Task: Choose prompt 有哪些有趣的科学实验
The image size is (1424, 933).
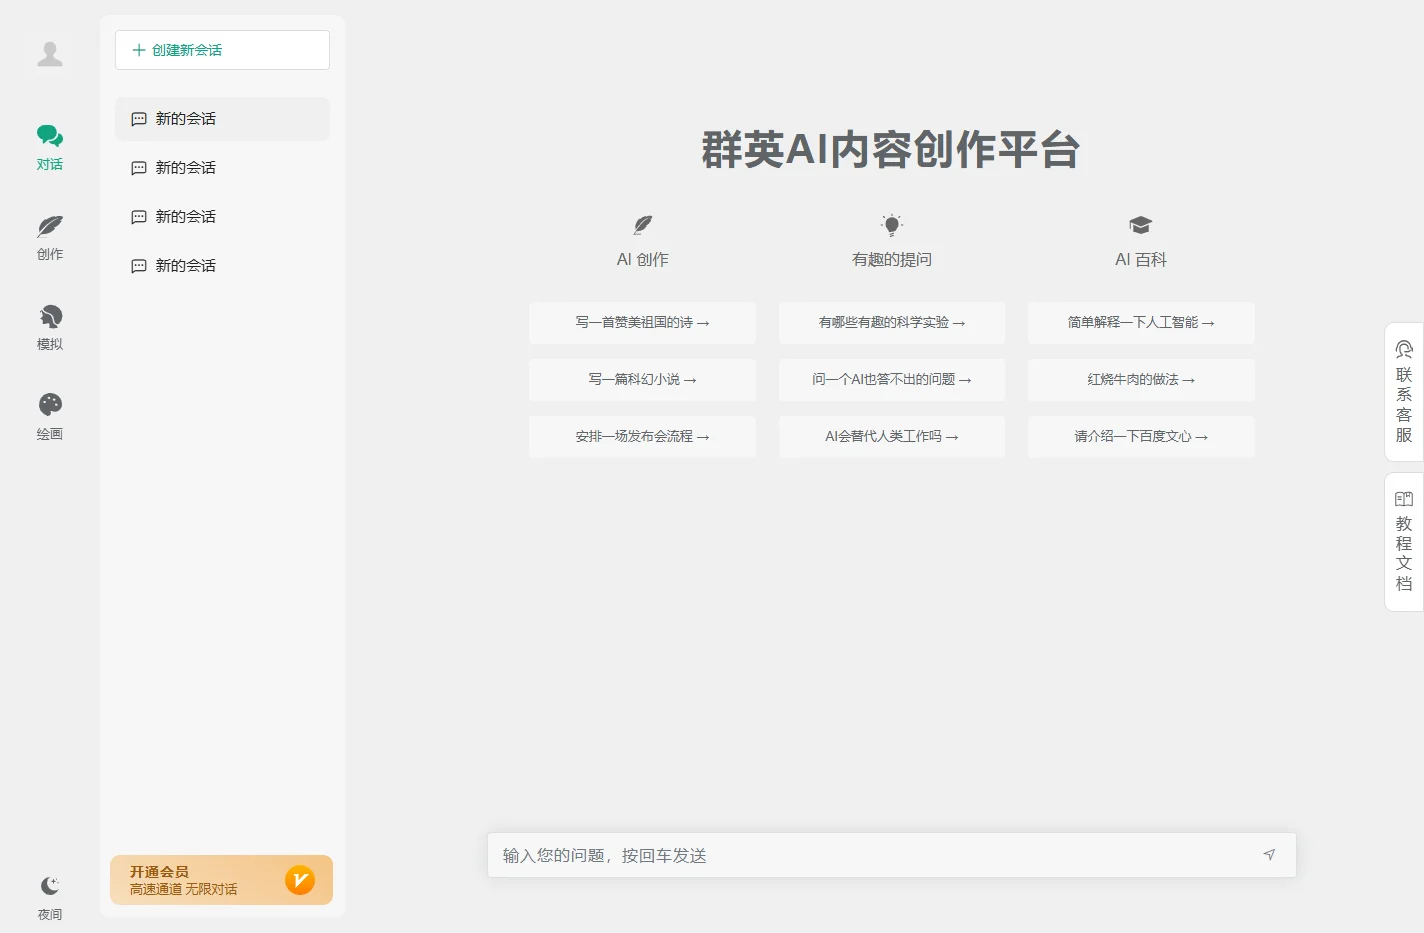Action: click(x=892, y=323)
